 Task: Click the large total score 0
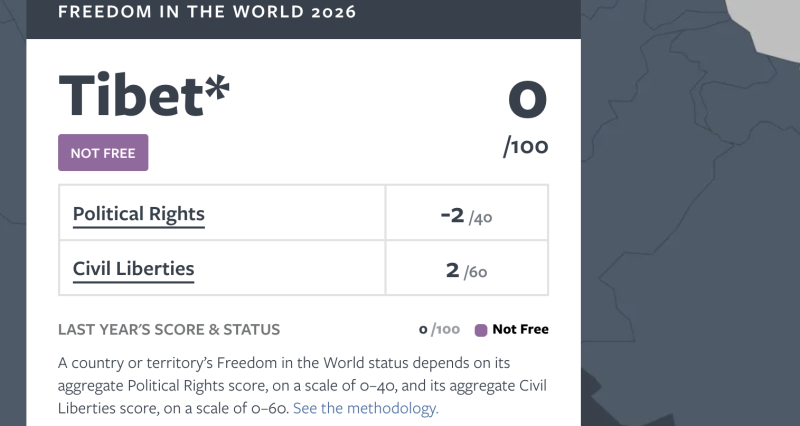[527, 99]
